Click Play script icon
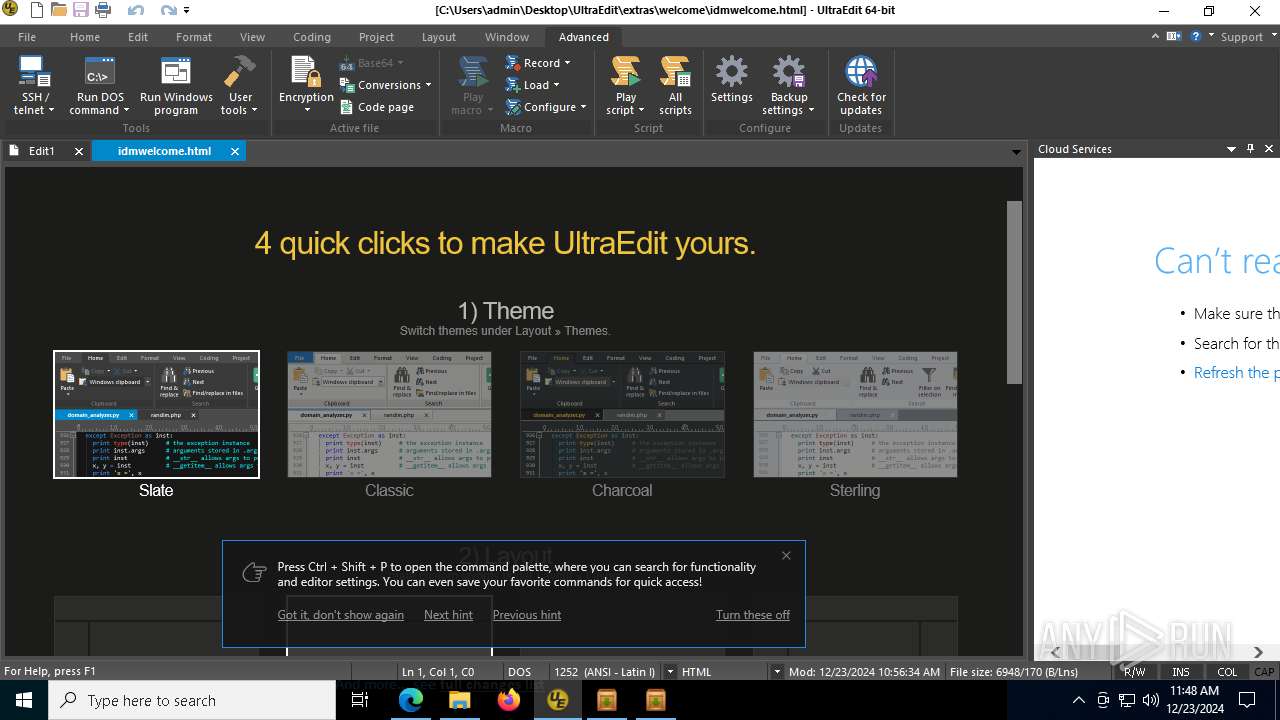The height and width of the screenshot is (720, 1280). pos(626,86)
